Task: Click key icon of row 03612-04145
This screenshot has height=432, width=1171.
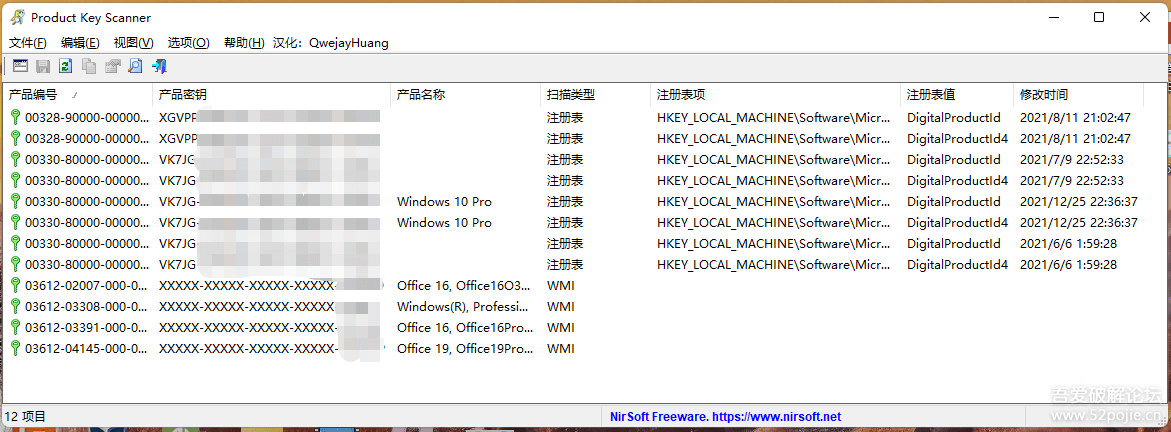Action: 15,348
